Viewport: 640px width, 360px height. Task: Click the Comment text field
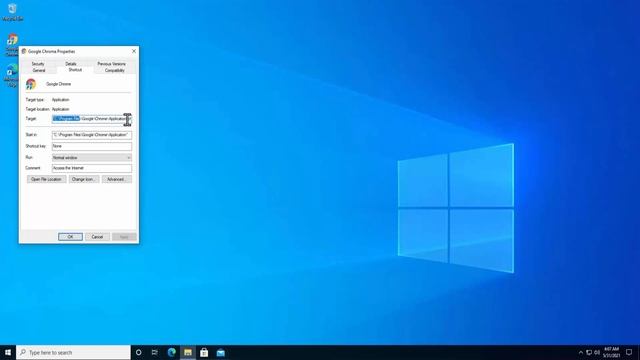pos(92,168)
